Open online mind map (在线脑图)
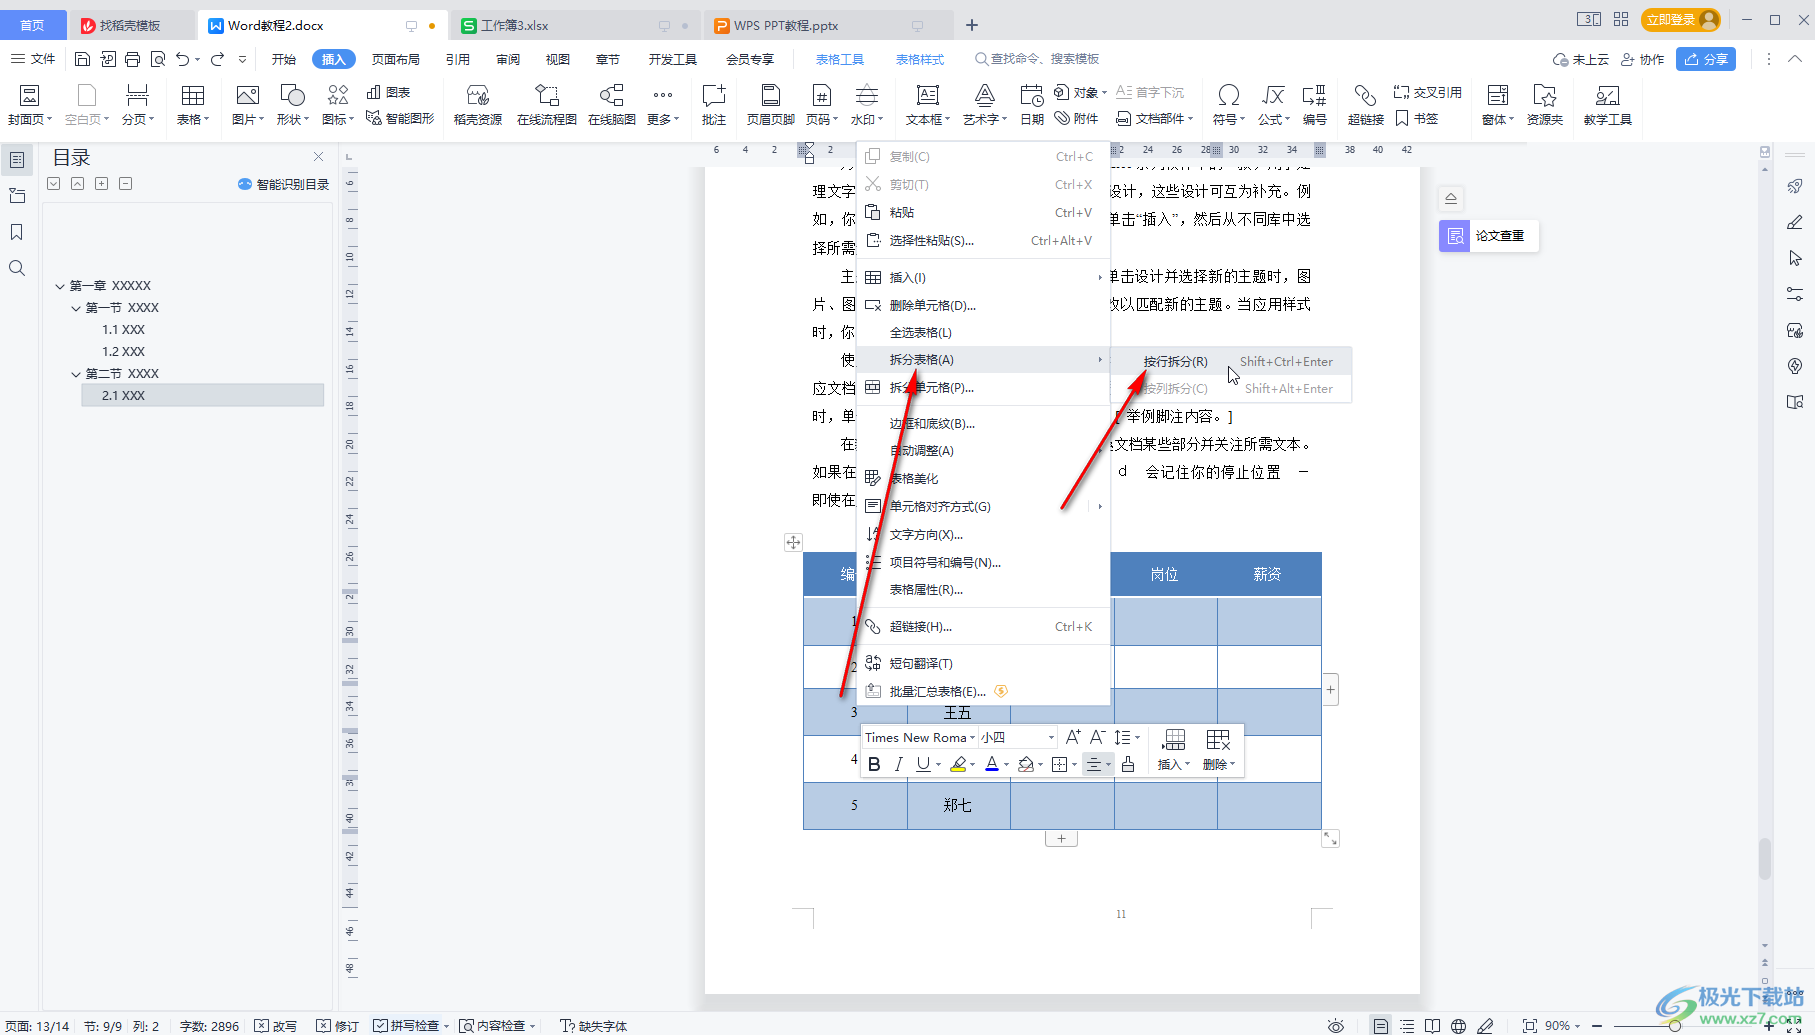 tap(611, 105)
